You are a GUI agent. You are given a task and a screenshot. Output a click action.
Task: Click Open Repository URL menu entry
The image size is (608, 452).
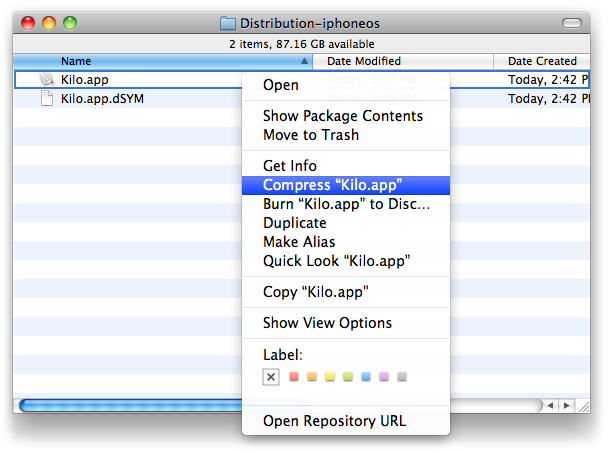(x=334, y=421)
